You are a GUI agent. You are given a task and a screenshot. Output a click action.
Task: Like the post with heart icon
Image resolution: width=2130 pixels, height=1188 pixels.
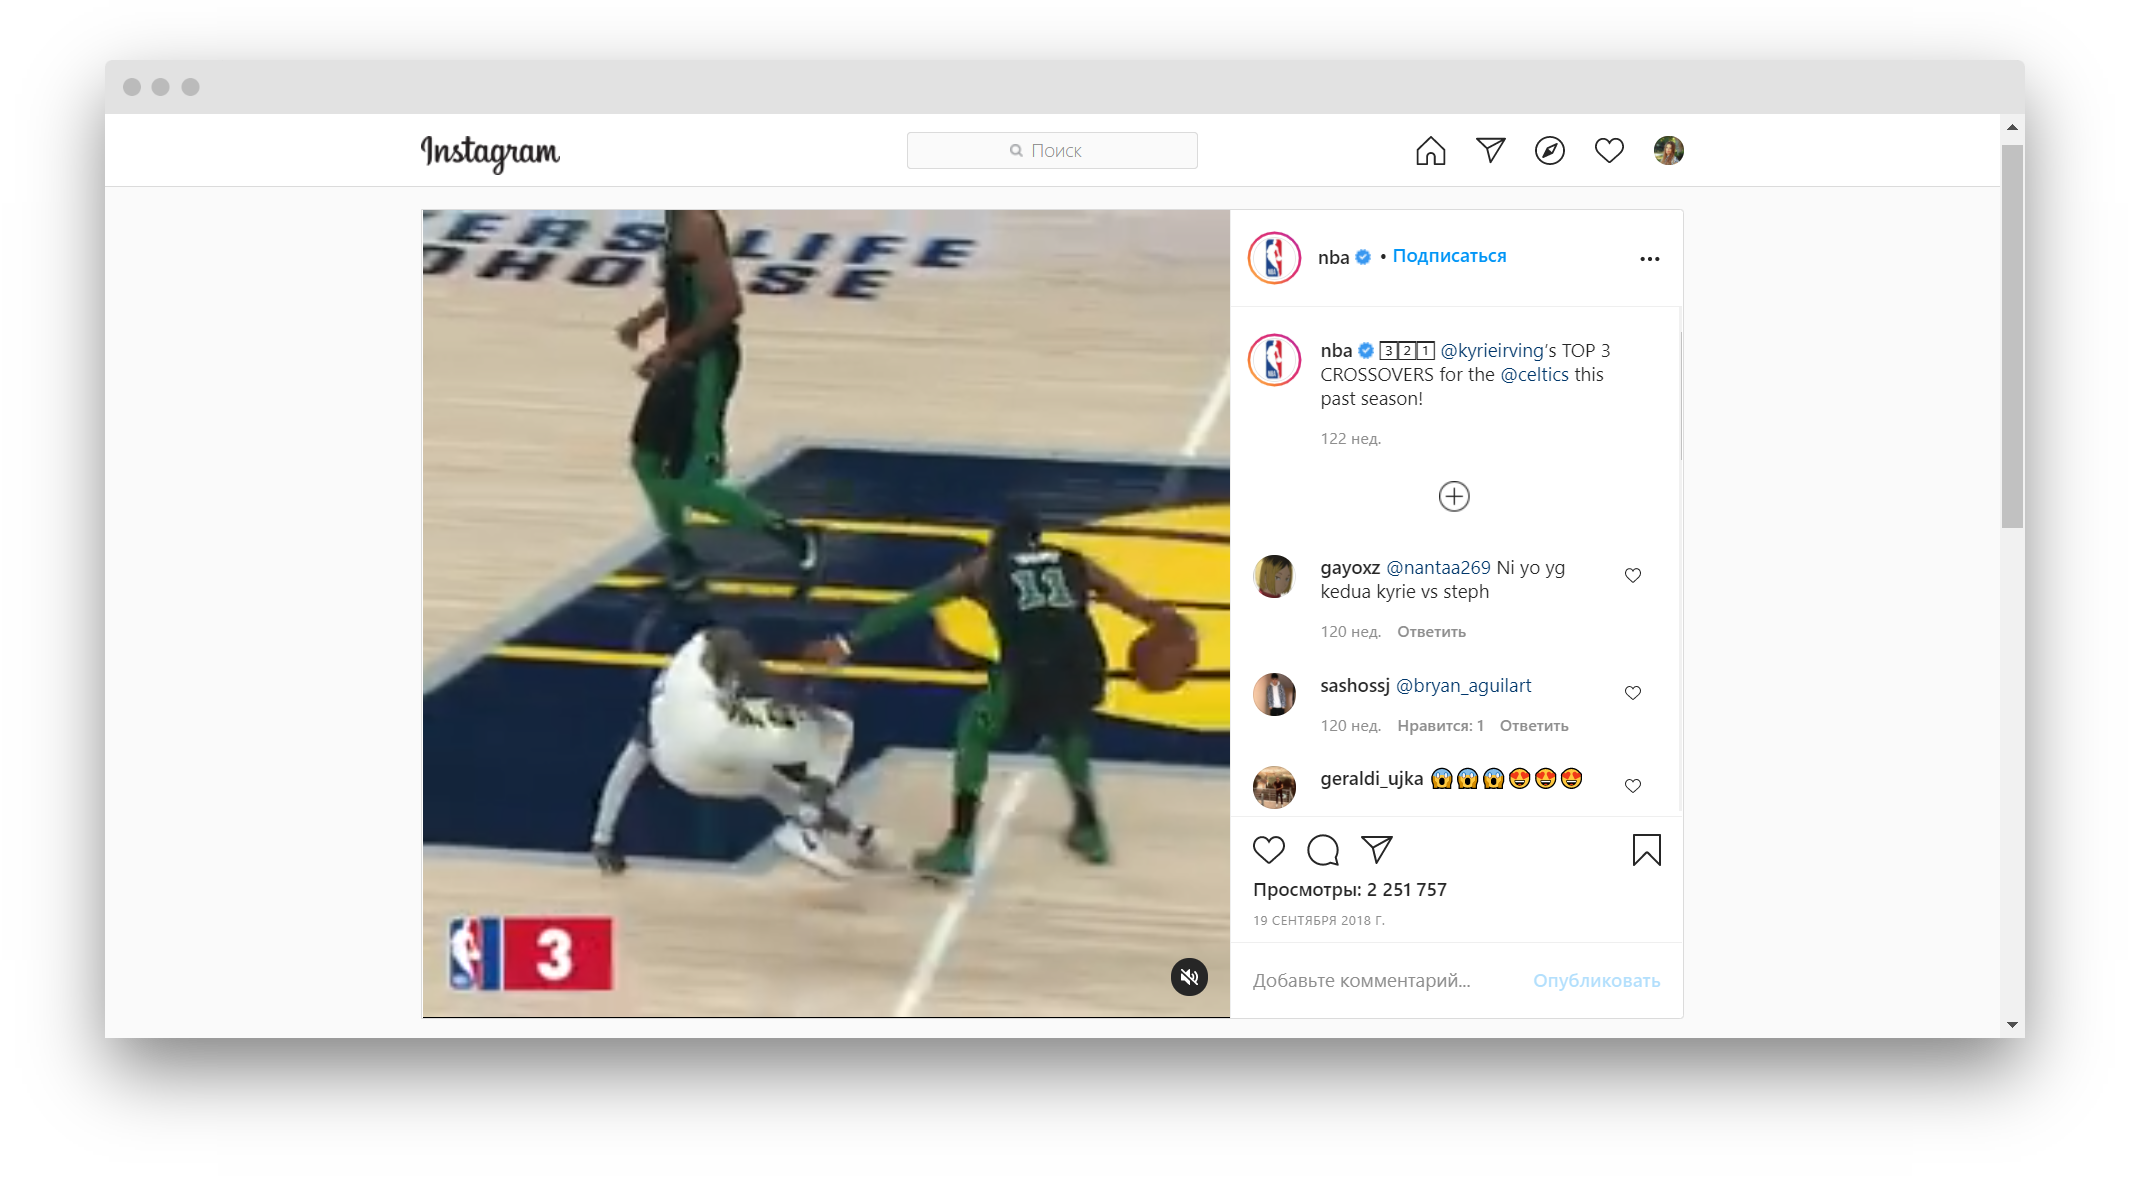(1268, 850)
